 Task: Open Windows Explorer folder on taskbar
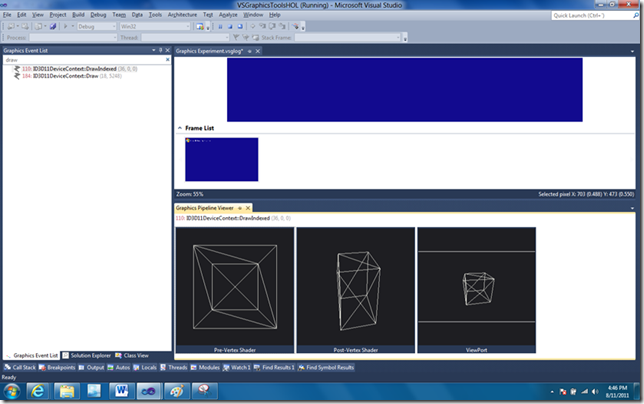point(67,391)
